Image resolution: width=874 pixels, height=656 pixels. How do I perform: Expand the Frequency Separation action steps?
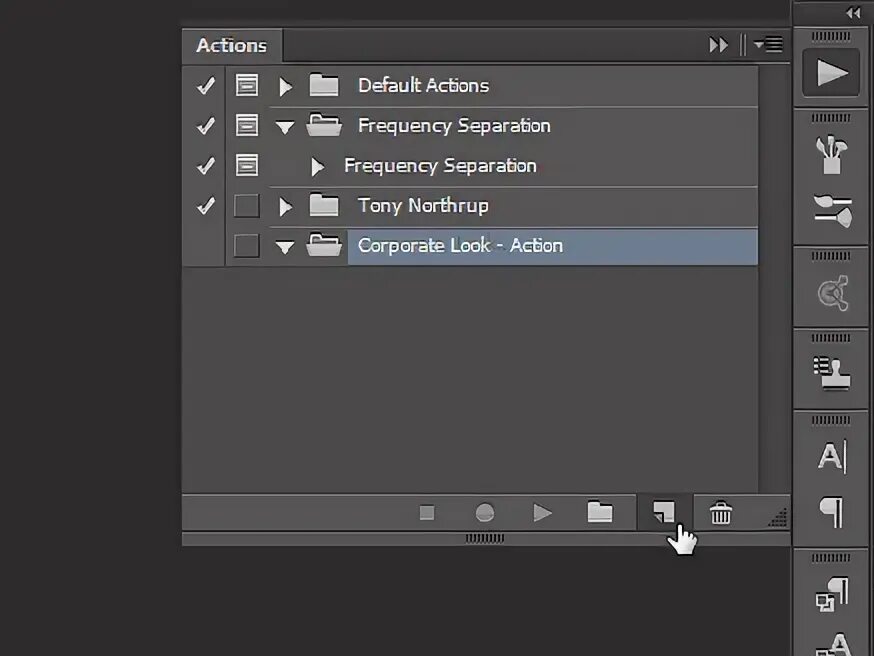click(x=317, y=167)
